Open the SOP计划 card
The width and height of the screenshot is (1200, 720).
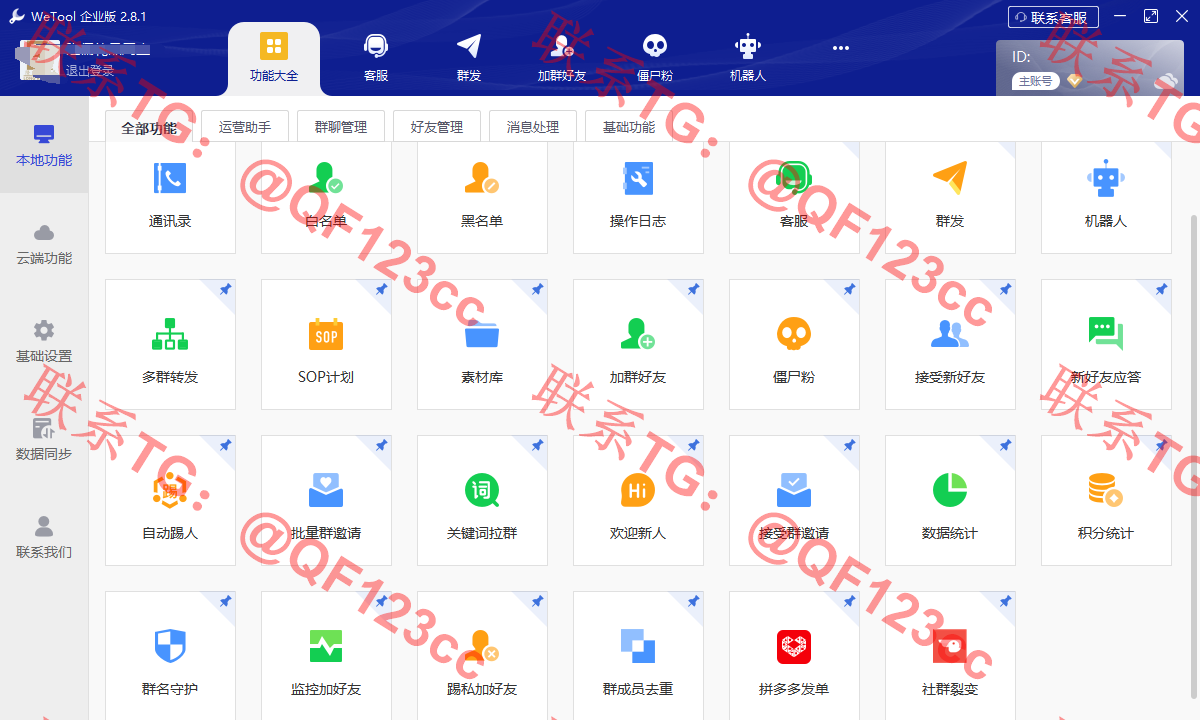[x=326, y=344]
